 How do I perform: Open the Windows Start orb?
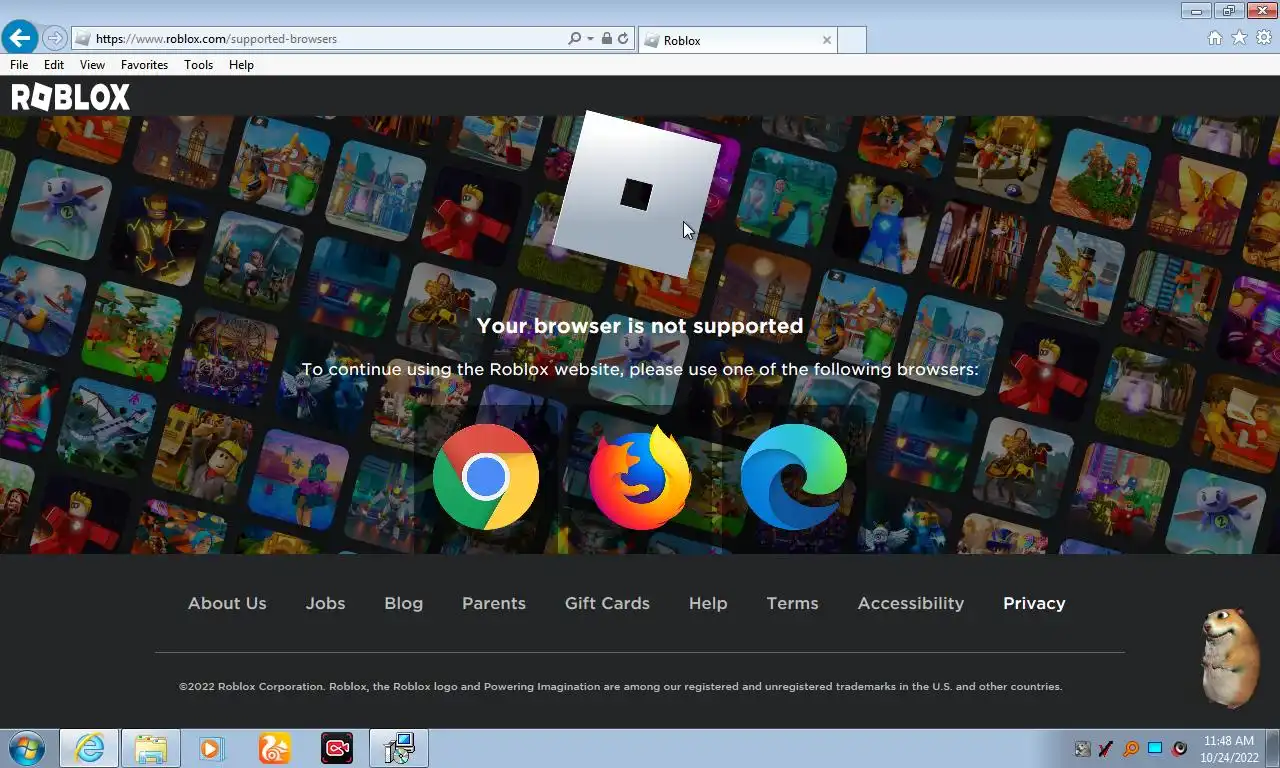(26, 748)
